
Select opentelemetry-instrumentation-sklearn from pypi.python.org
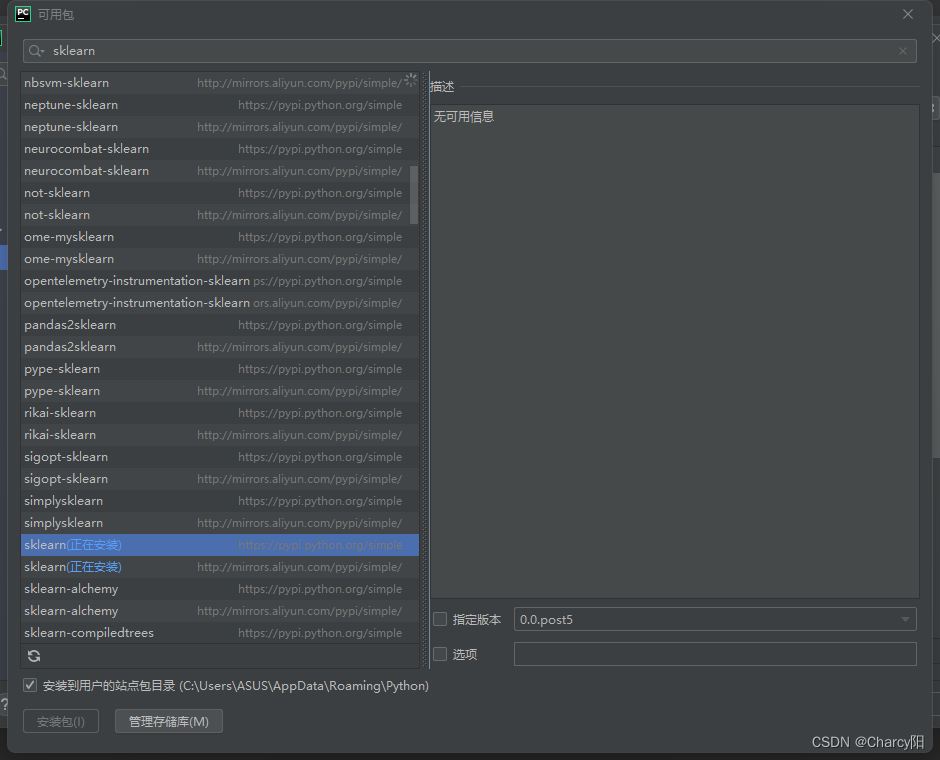pyautogui.click(x=219, y=281)
